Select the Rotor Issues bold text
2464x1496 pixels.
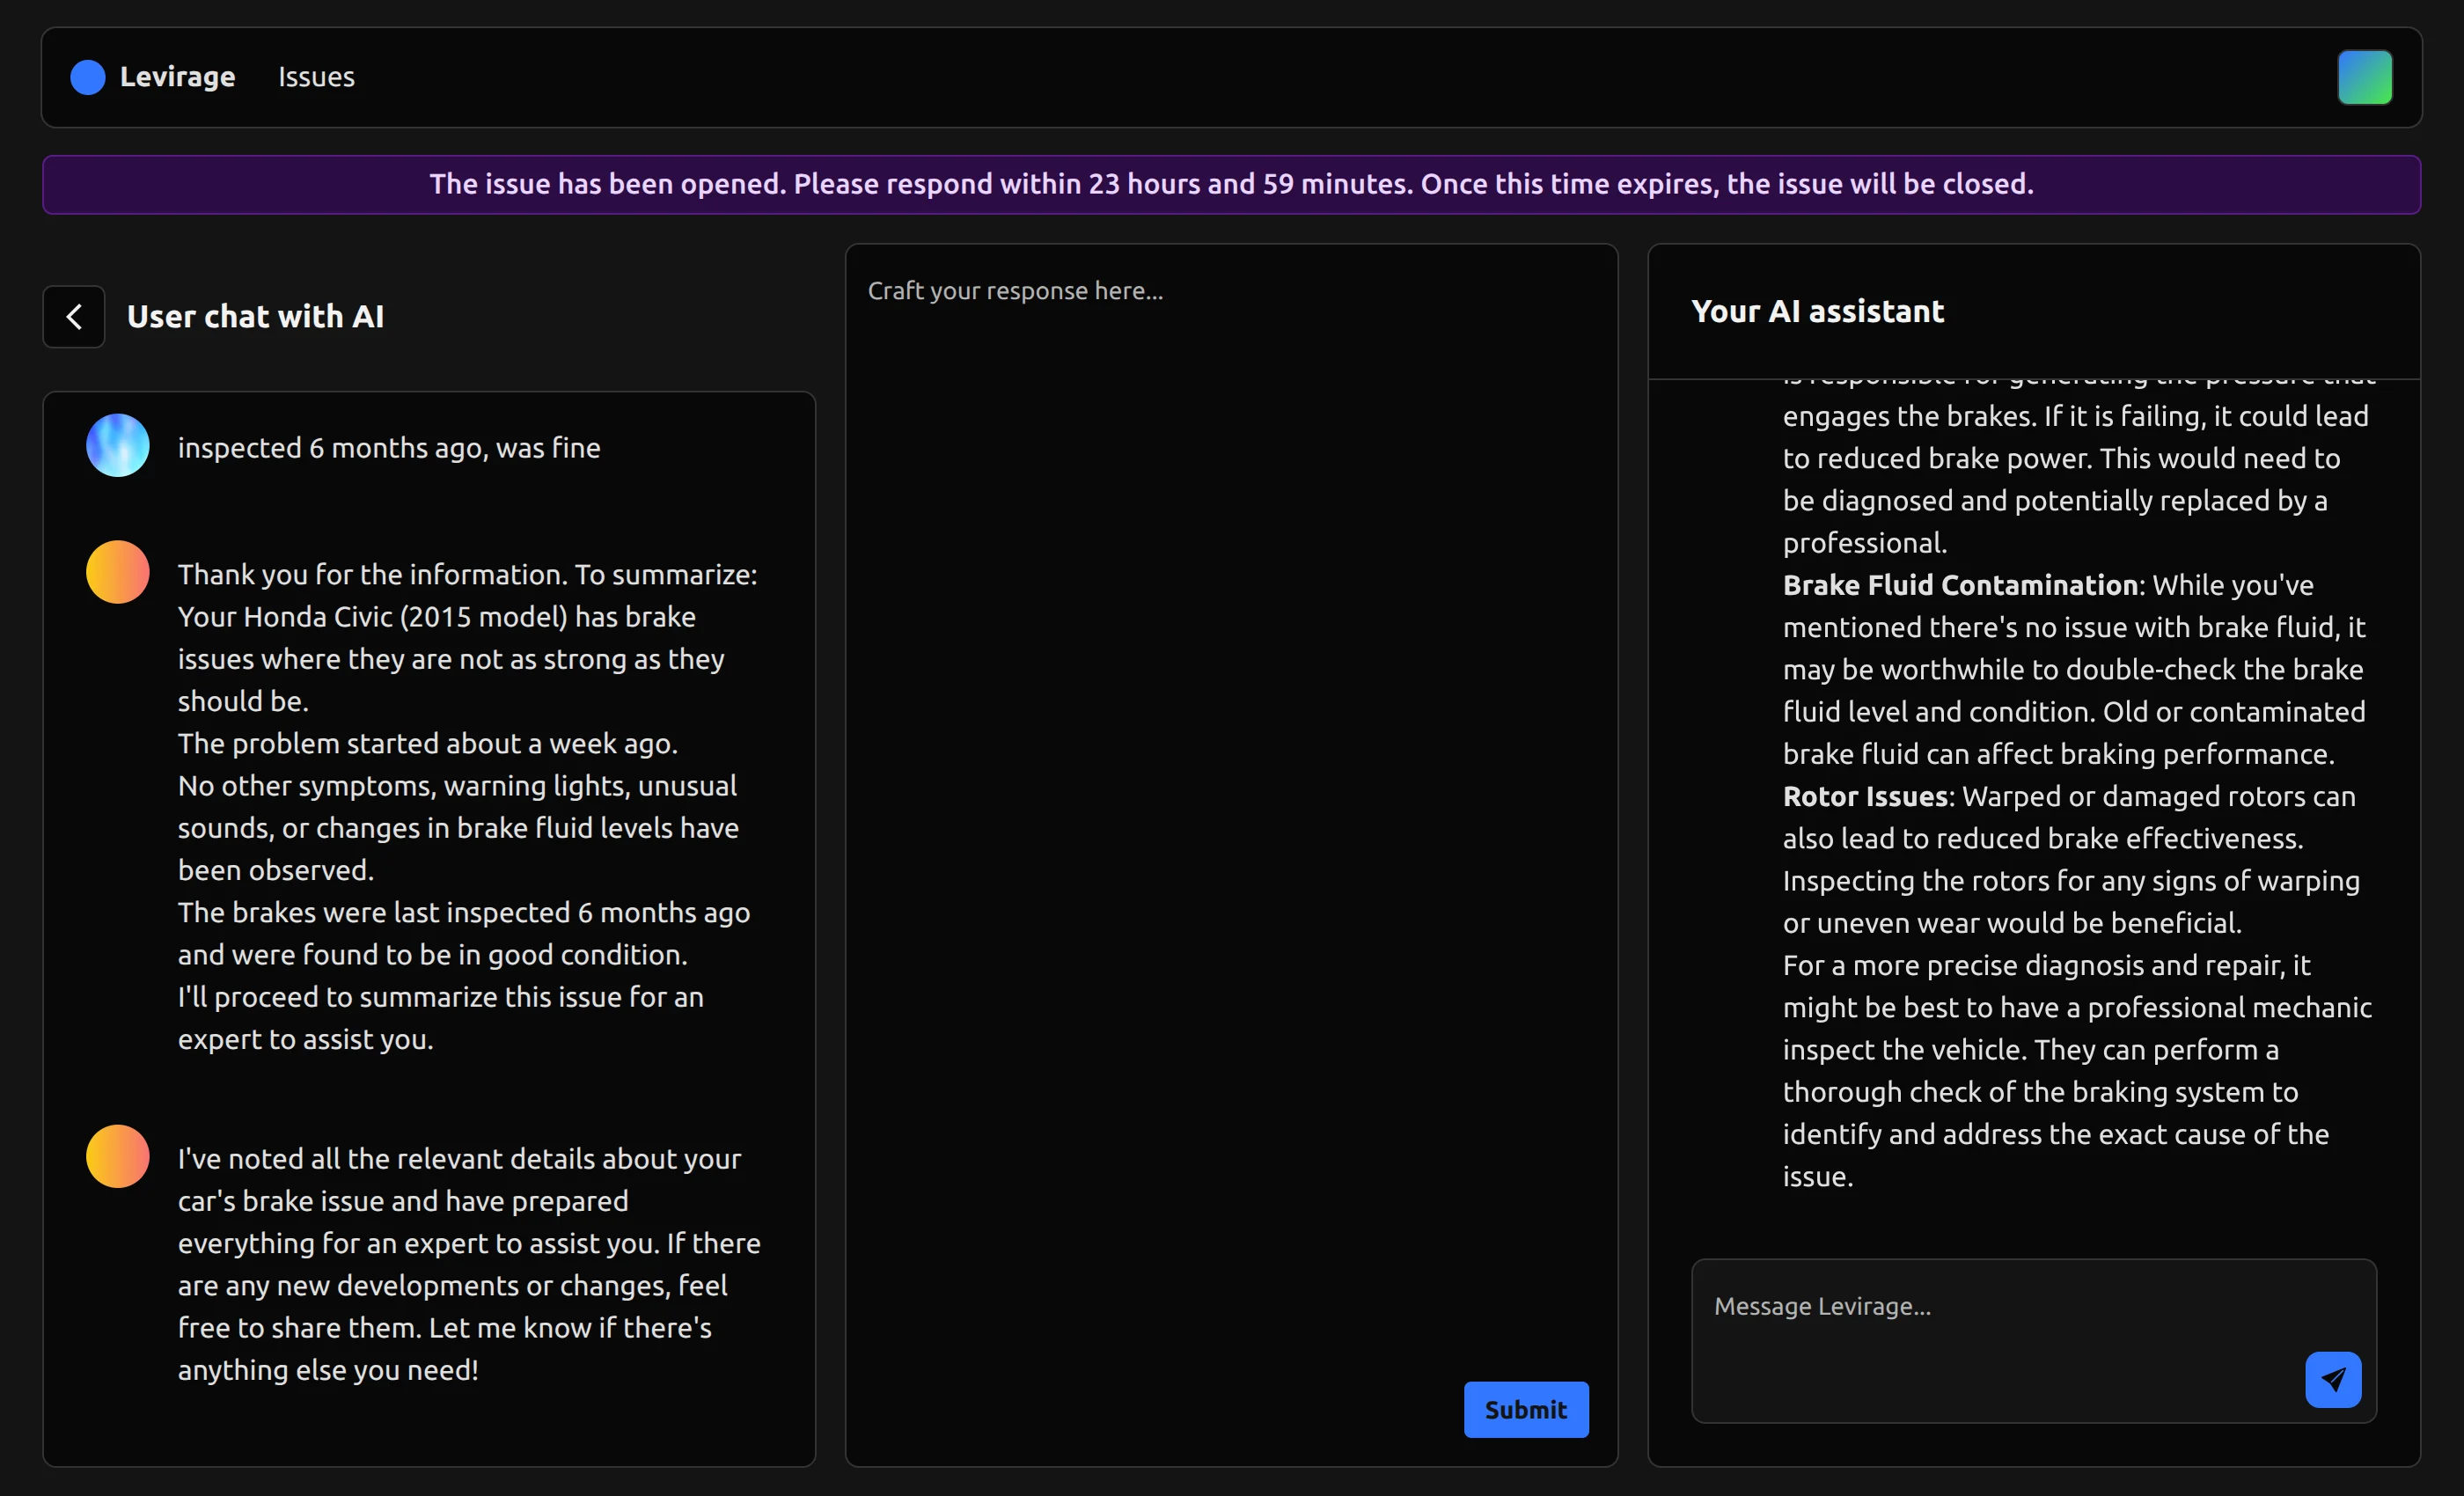click(1865, 796)
